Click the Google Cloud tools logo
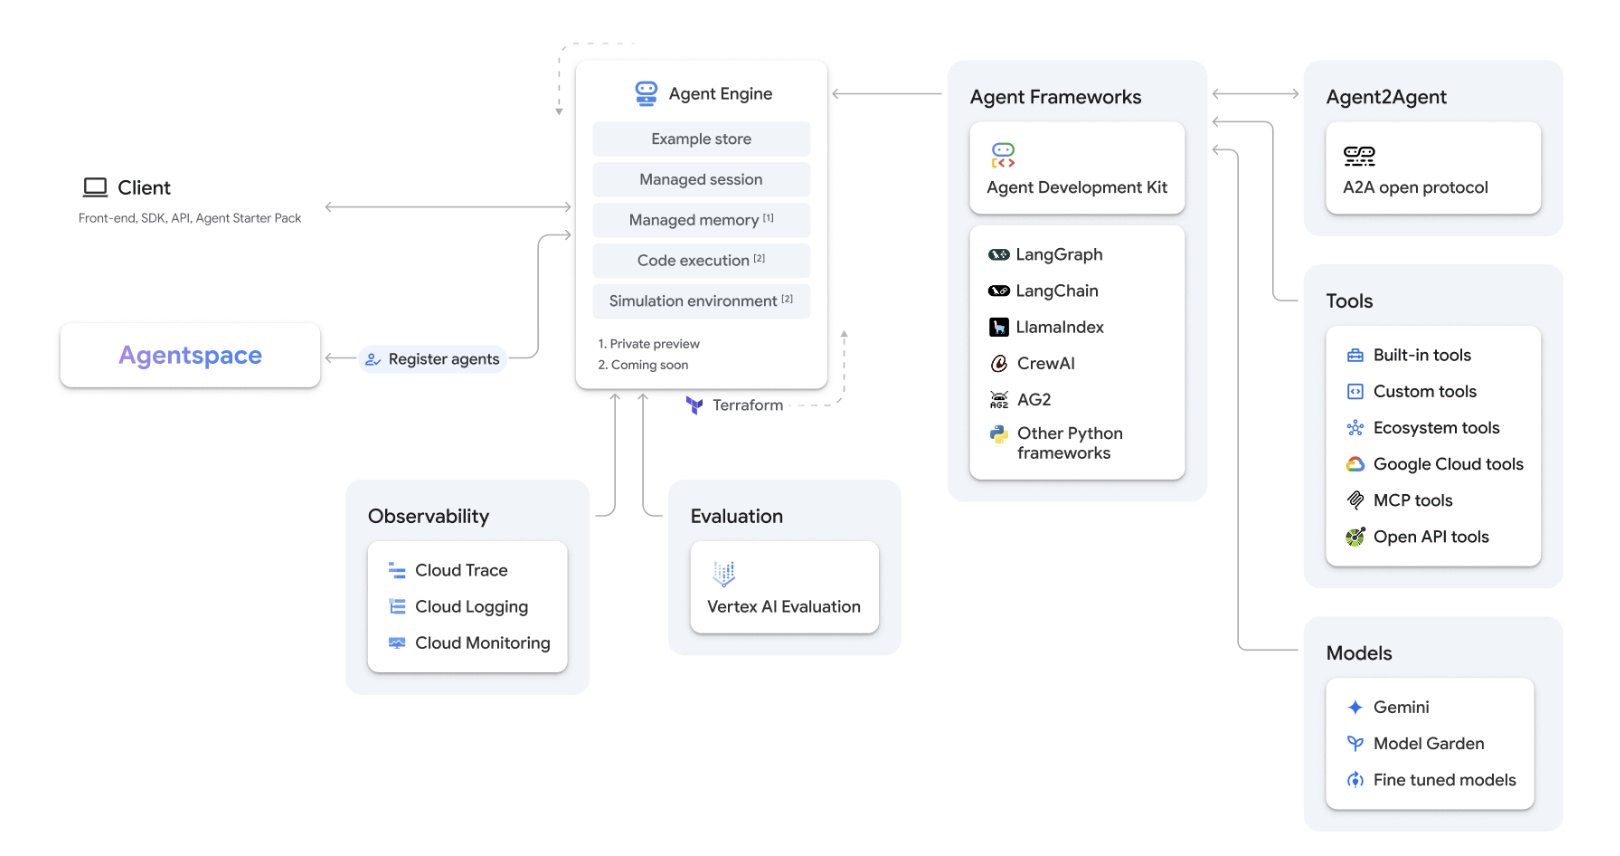1620x856 pixels. (1355, 464)
